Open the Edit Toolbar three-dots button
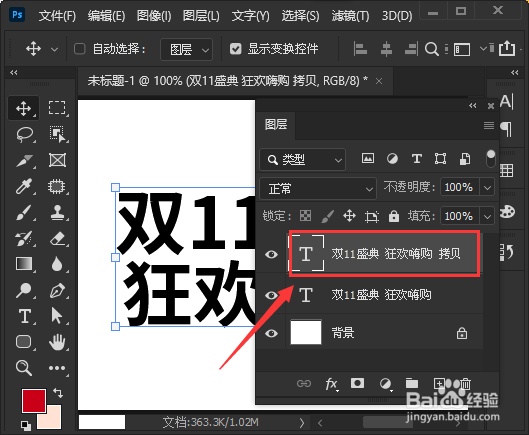Image resolution: width=529 pixels, height=435 pixels. (57, 368)
